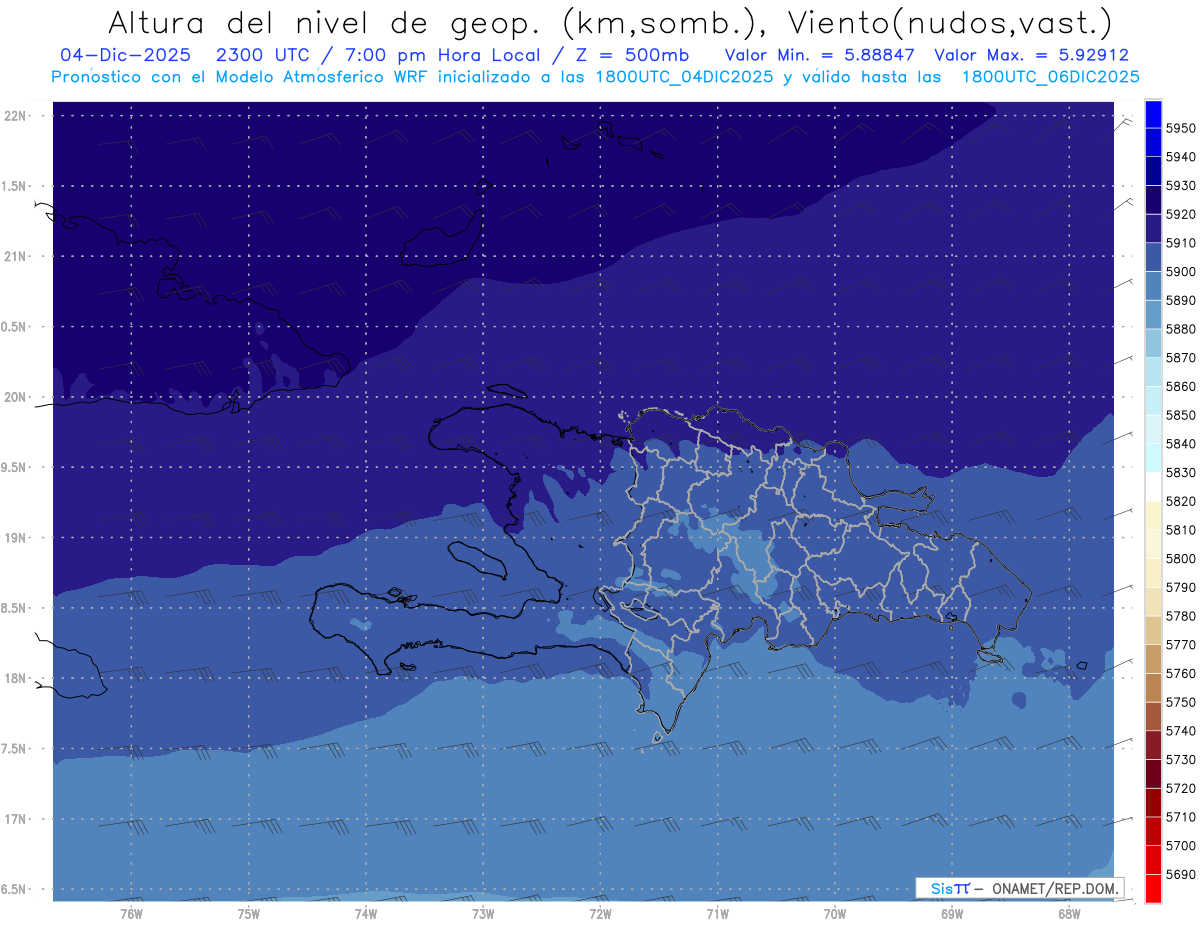Click the 5900 colorbar label

[1181, 271]
